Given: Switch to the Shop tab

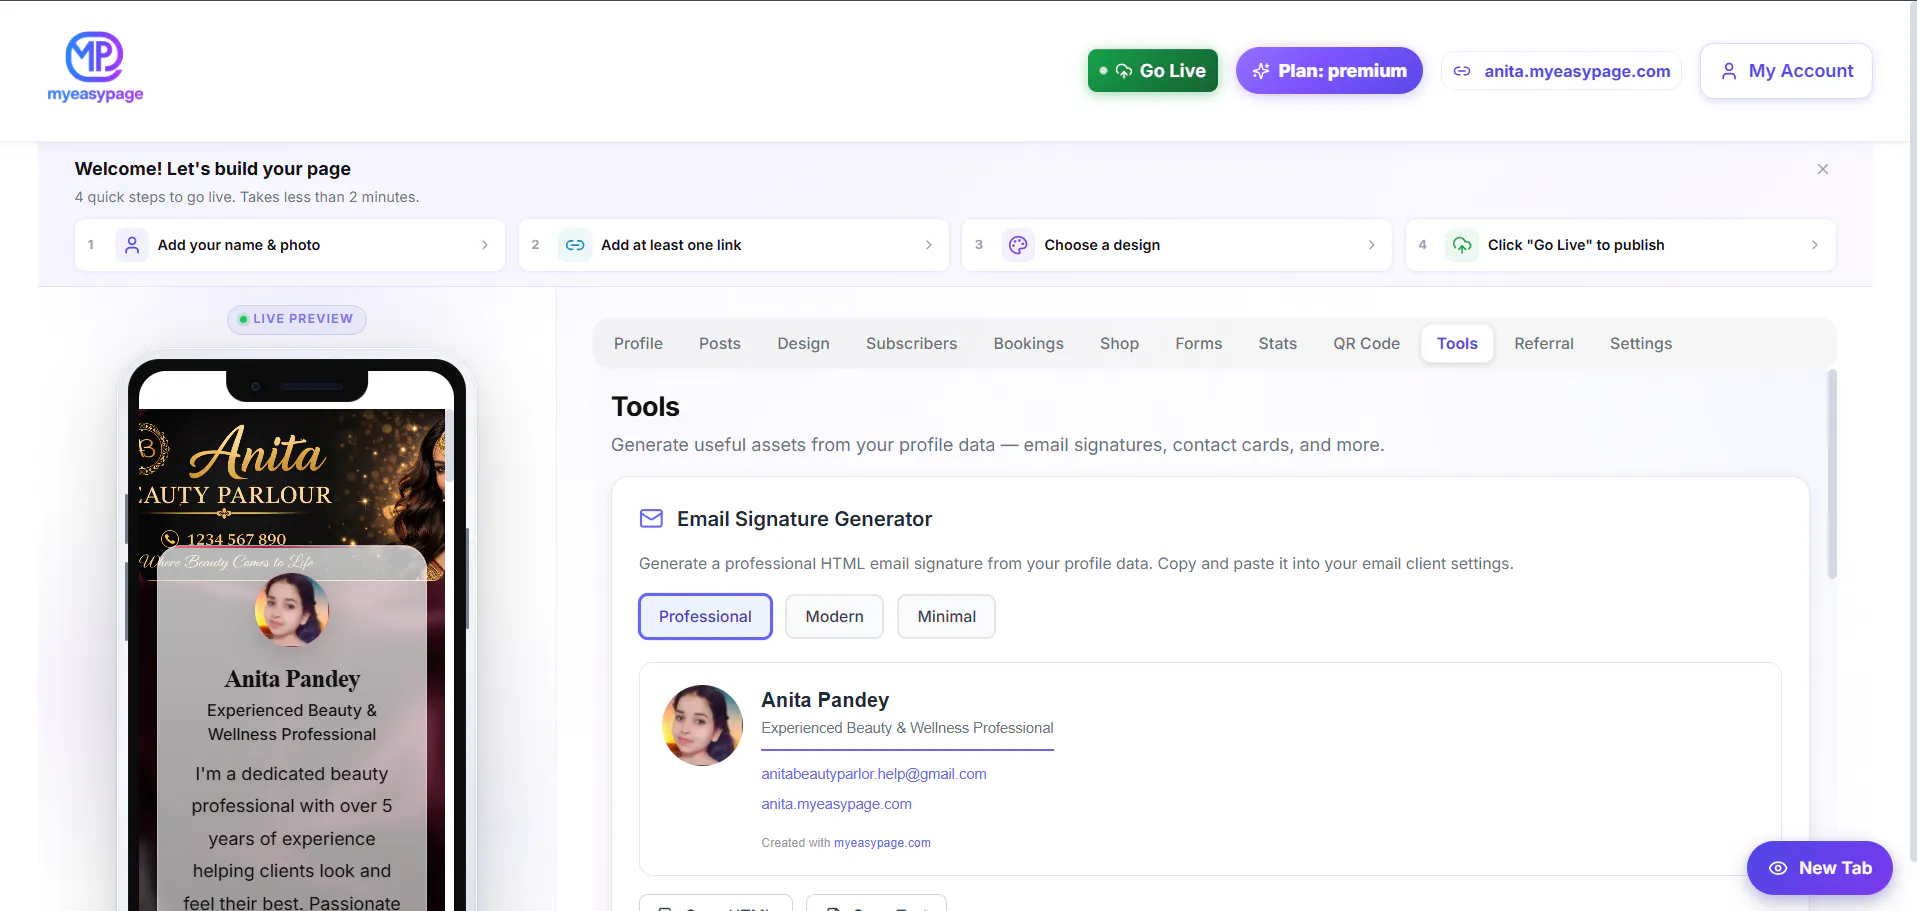Looking at the screenshot, I should pyautogui.click(x=1120, y=344).
